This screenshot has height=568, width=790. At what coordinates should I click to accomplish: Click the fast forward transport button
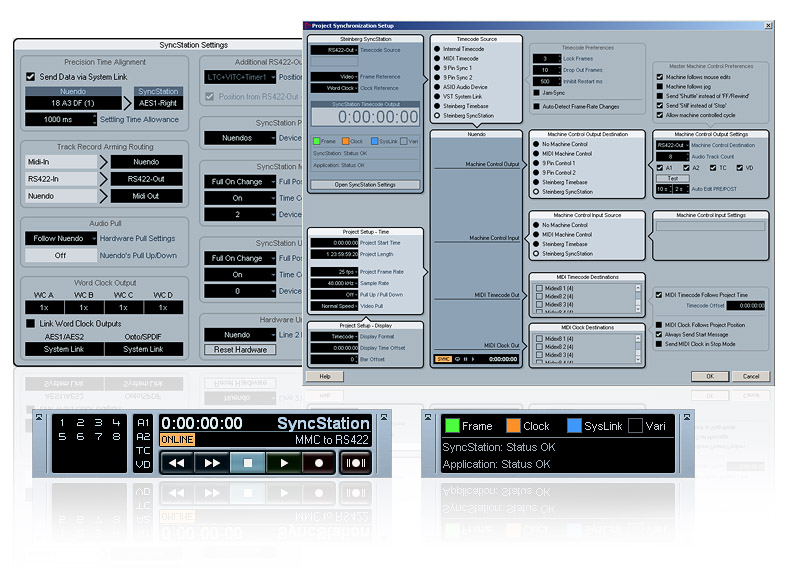[212, 463]
